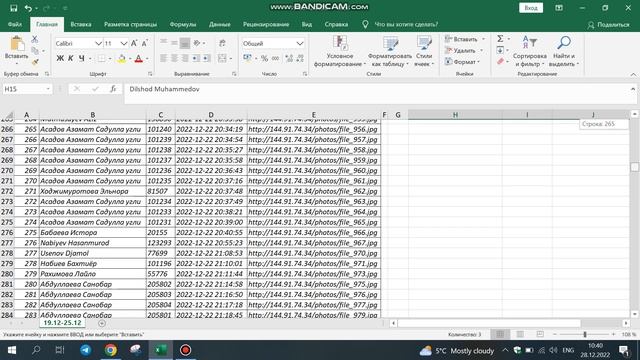This screenshot has height=360, width=640.
Task: Click the Вход sign-in button
Action: tap(531, 8)
